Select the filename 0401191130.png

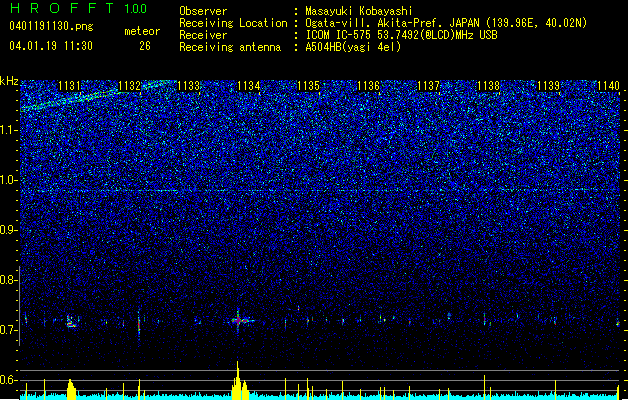51,26
